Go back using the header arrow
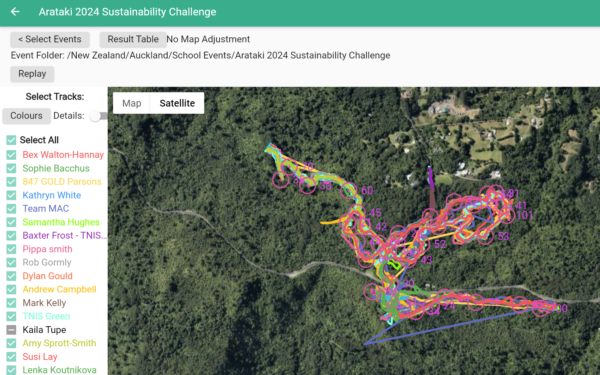 click(15, 12)
